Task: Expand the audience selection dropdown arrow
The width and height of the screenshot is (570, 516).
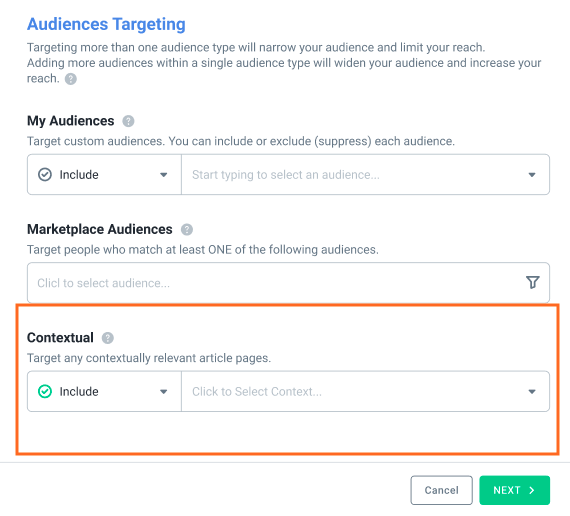Action: coord(532,175)
